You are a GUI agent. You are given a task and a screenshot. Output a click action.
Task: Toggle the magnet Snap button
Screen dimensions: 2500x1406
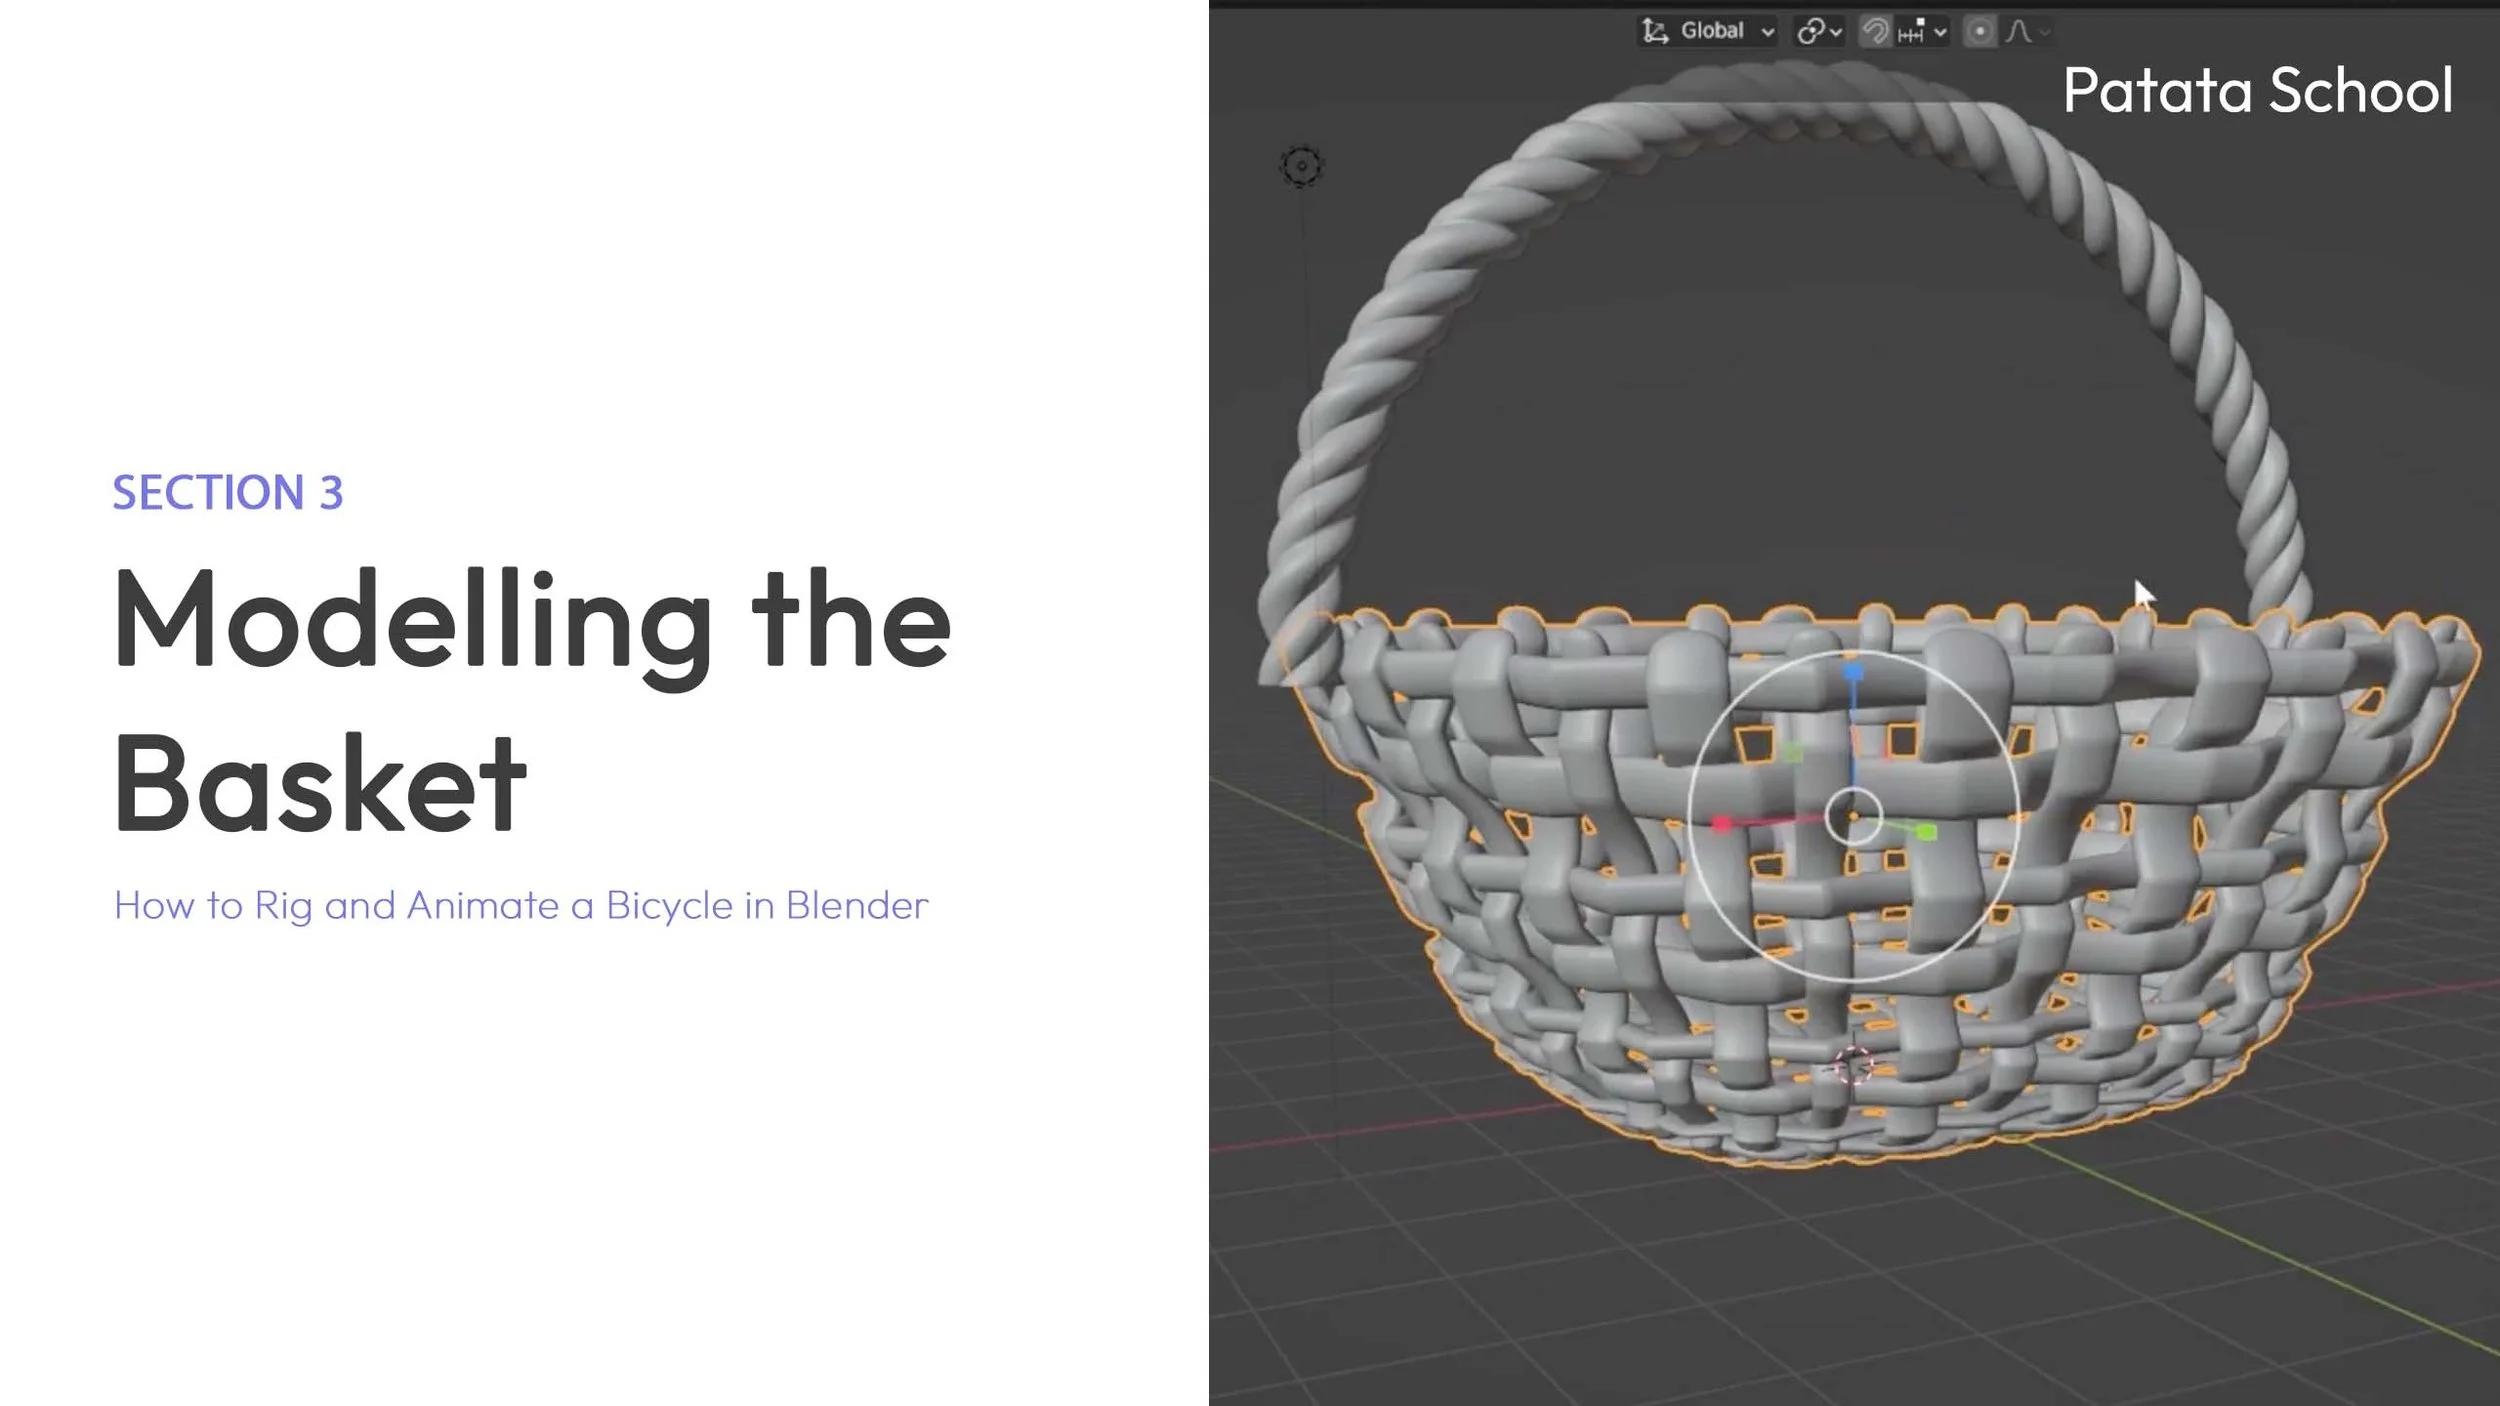[x=1875, y=31]
